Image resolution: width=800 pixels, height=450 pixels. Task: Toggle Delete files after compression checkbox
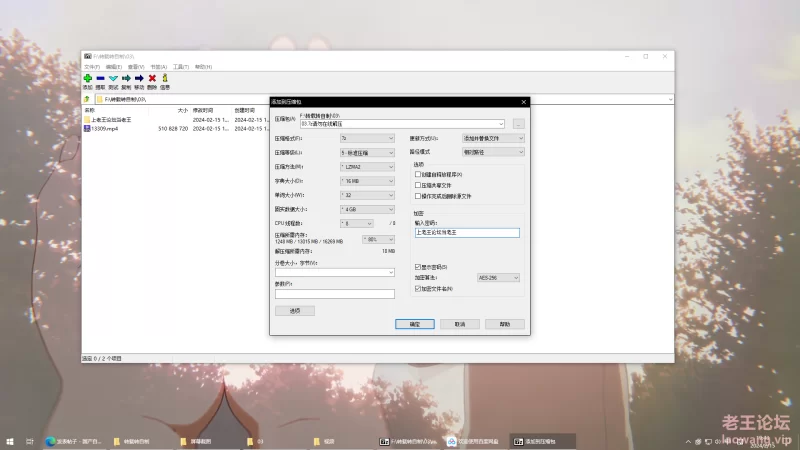(x=418, y=196)
